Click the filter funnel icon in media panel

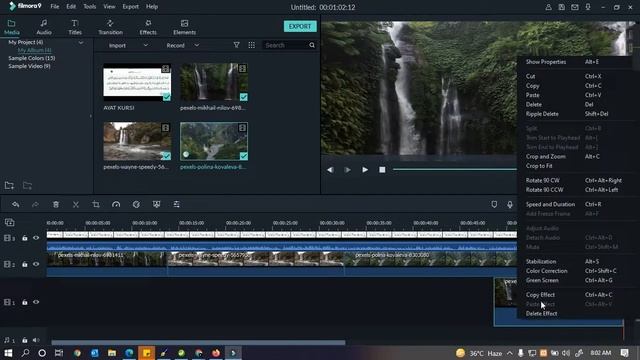(x=236, y=45)
